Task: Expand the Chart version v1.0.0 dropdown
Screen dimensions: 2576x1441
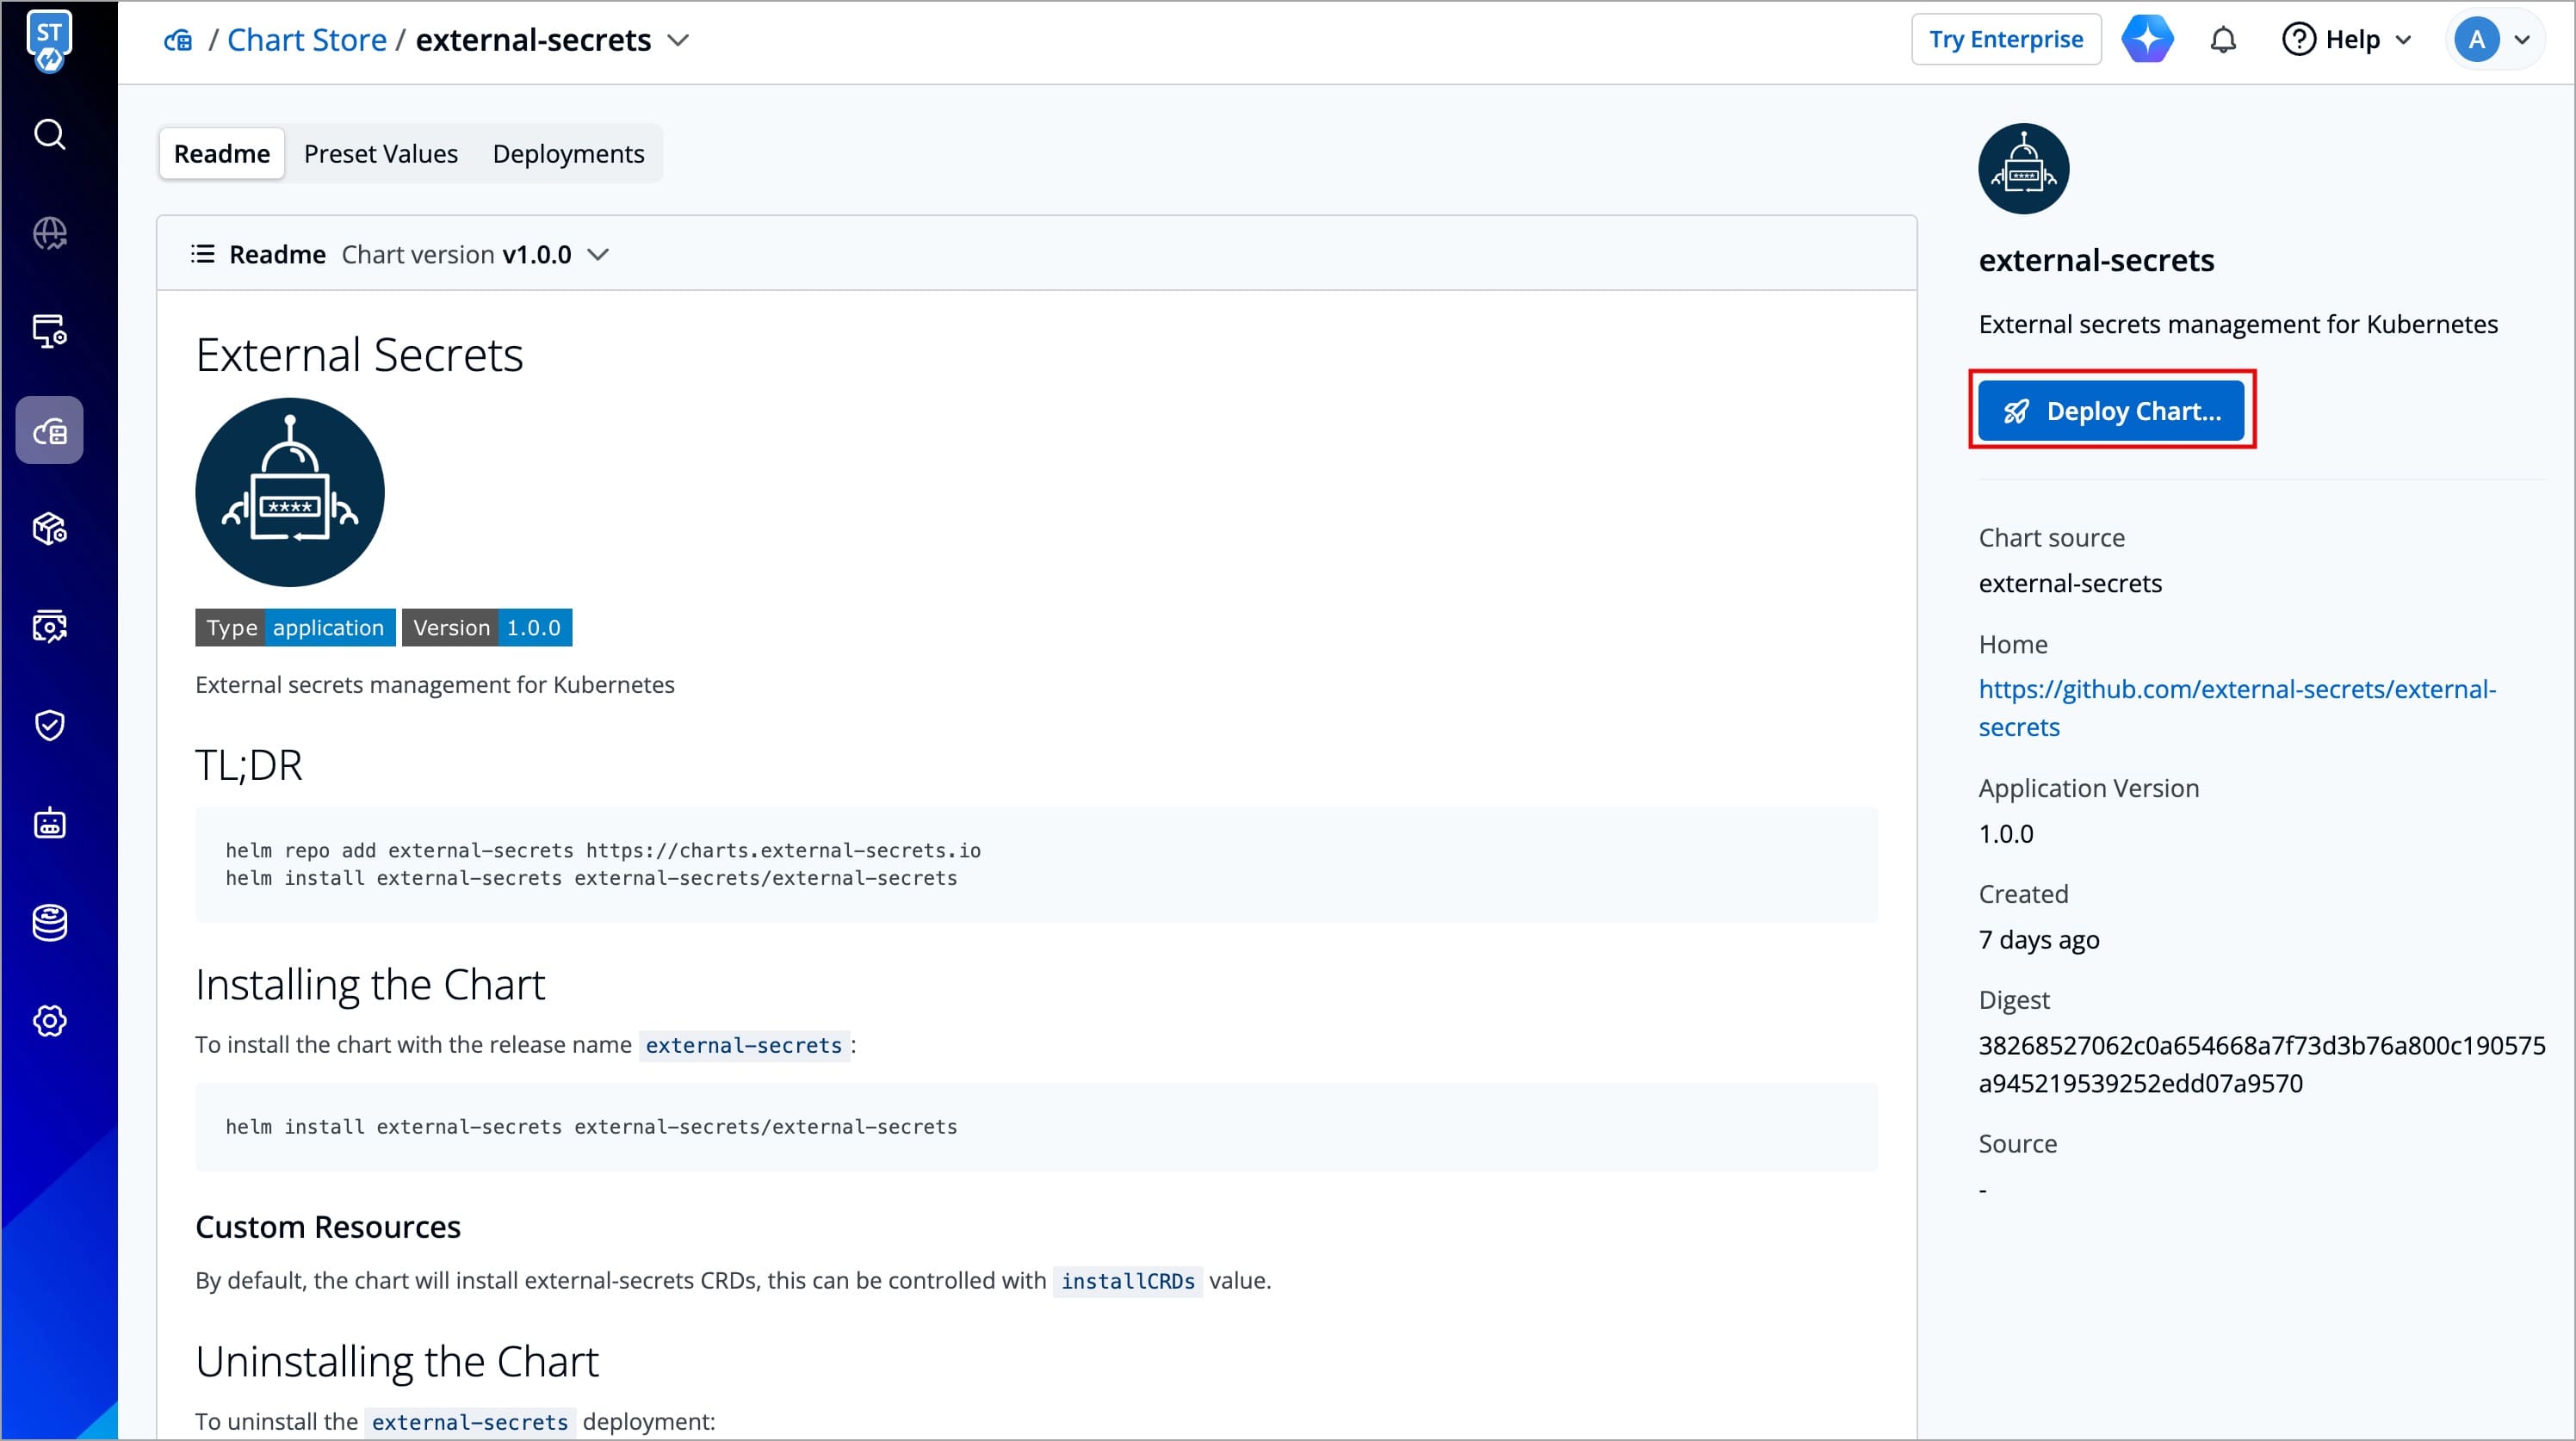Action: point(598,255)
